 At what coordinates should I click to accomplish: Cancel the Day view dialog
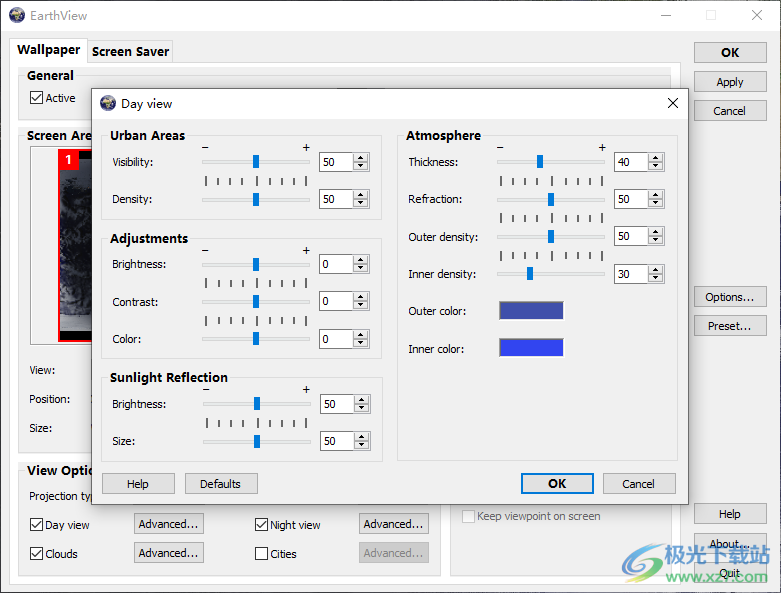point(639,484)
